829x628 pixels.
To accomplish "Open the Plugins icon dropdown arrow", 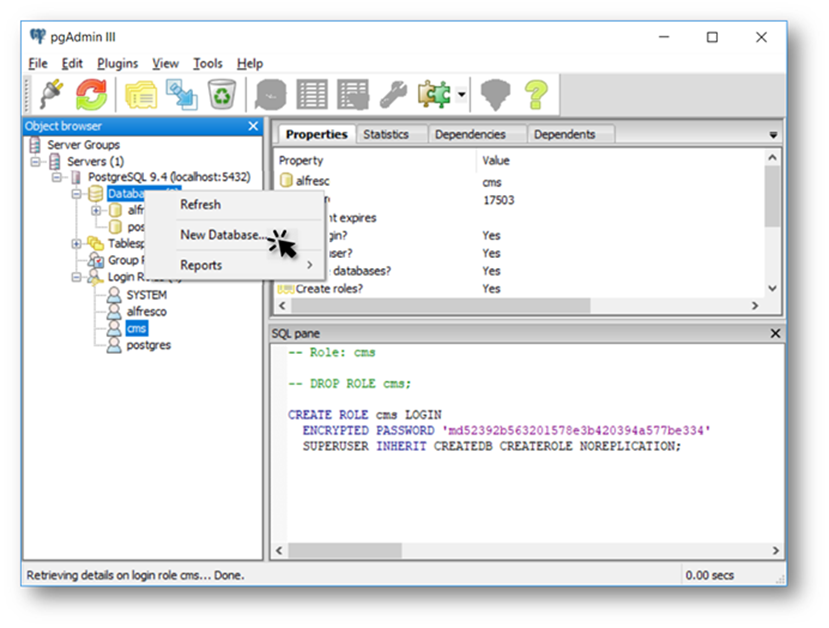I will [x=461, y=95].
